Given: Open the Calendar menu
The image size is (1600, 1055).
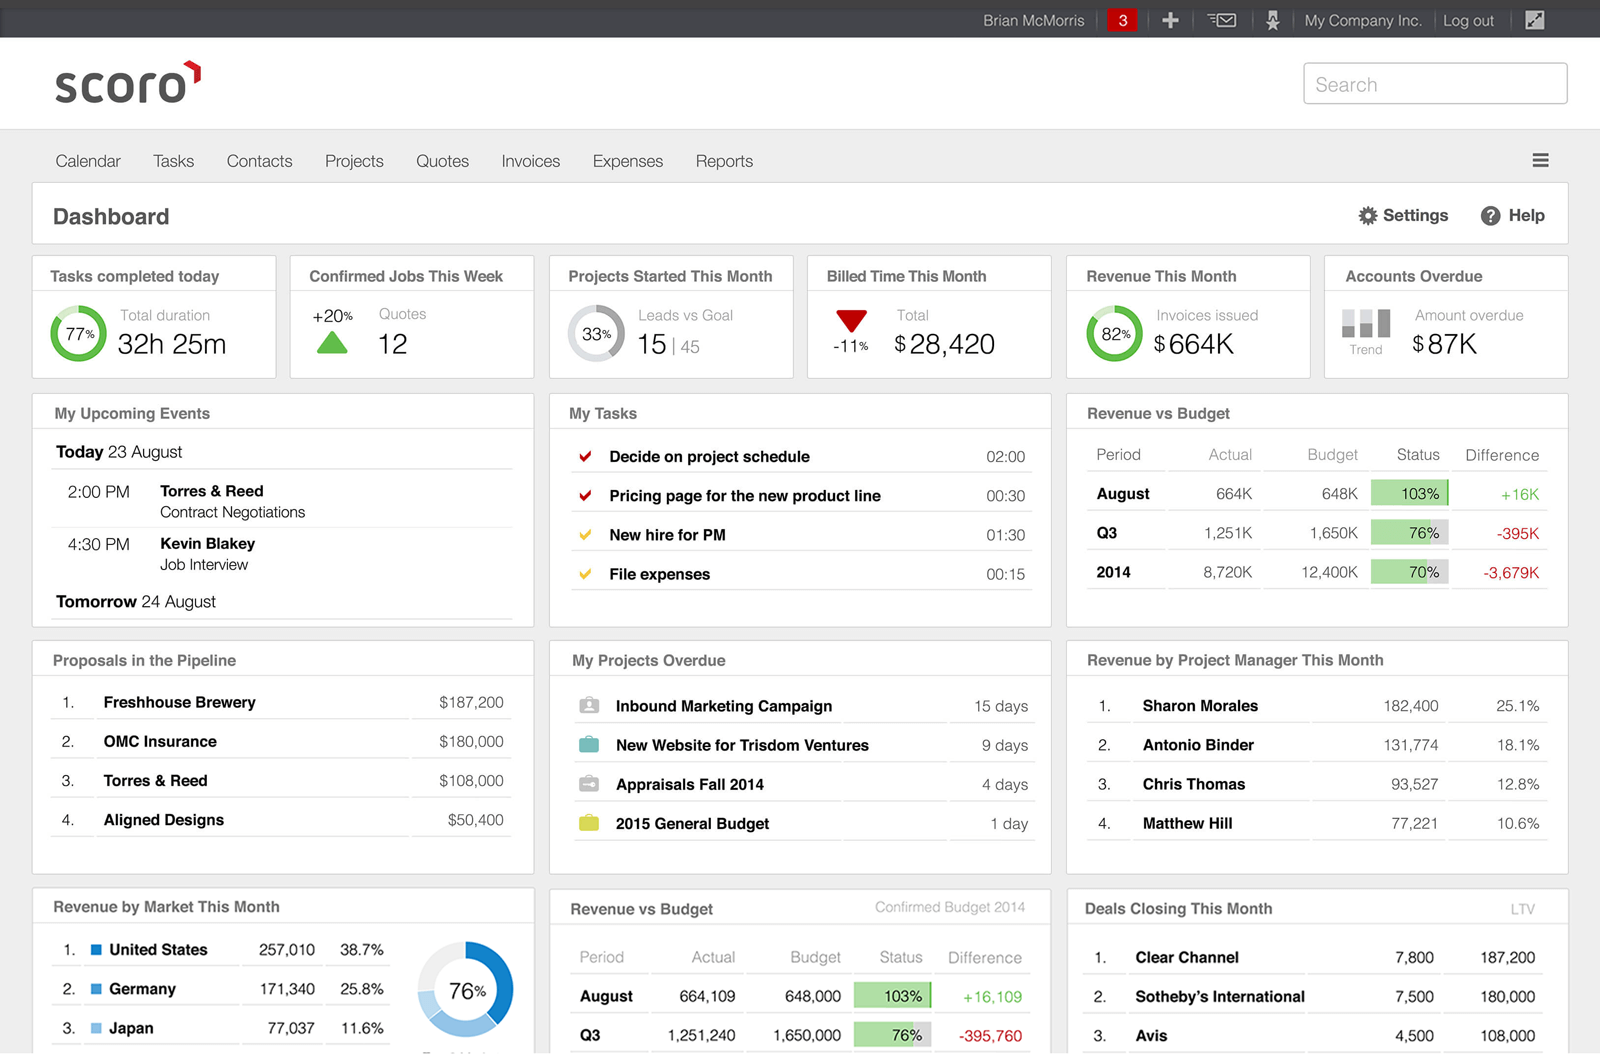Looking at the screenshot, I should 88,161.
